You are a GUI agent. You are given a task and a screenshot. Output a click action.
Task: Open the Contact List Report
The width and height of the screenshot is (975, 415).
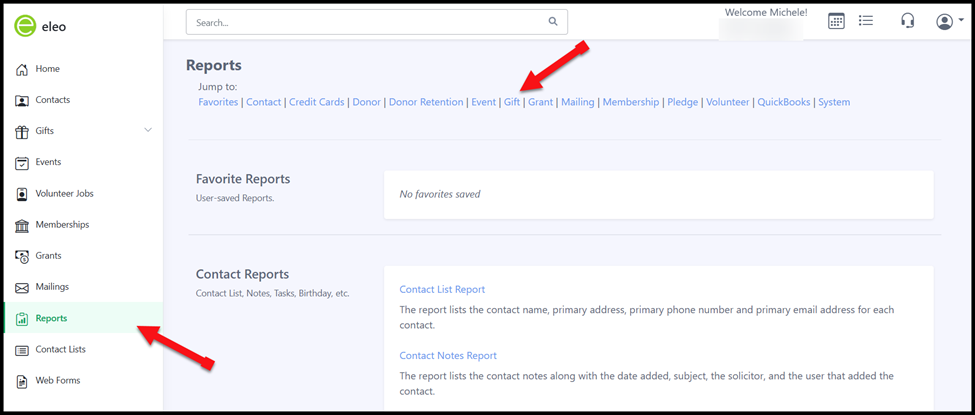442,289
